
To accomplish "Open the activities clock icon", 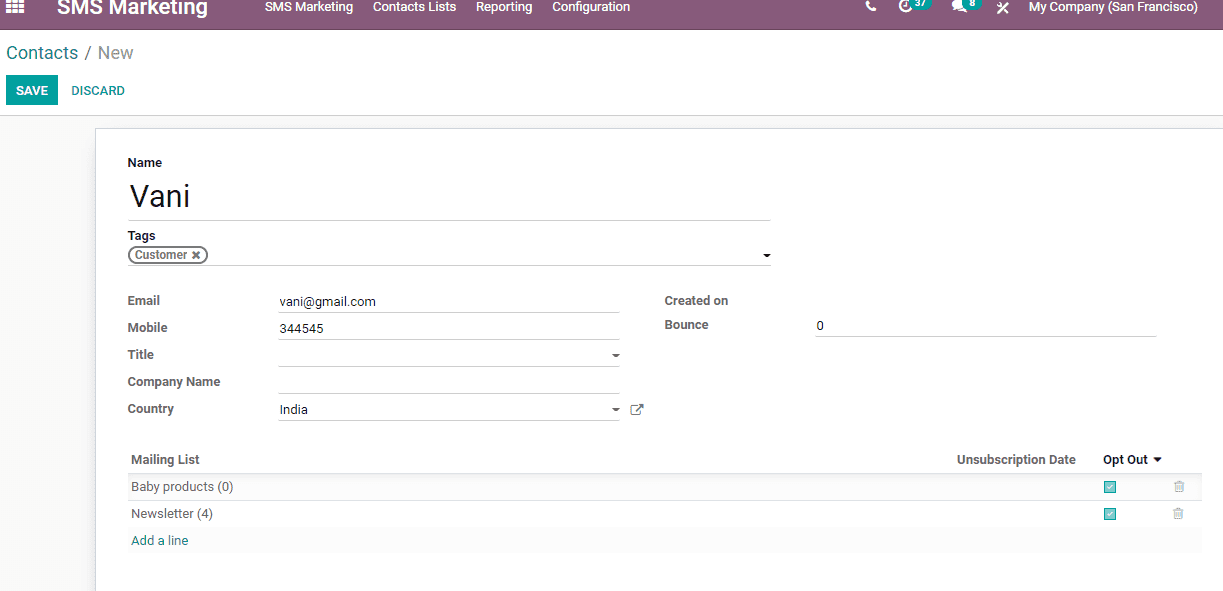I will (x=906, y=6).
